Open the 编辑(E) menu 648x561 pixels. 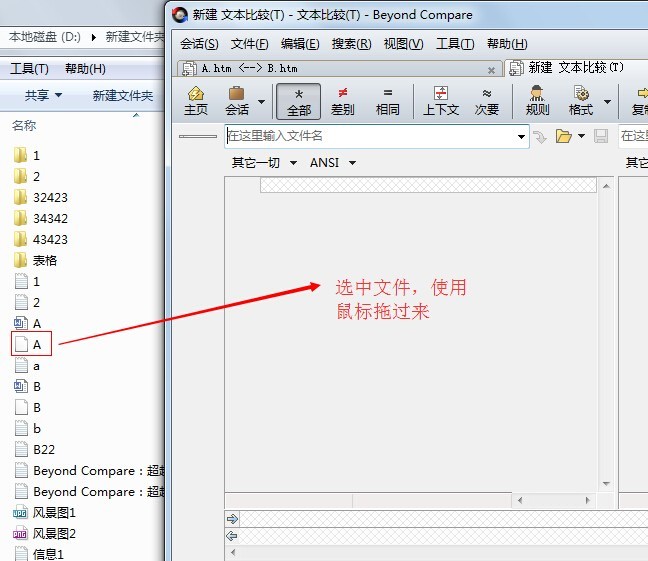click(300, 44)
